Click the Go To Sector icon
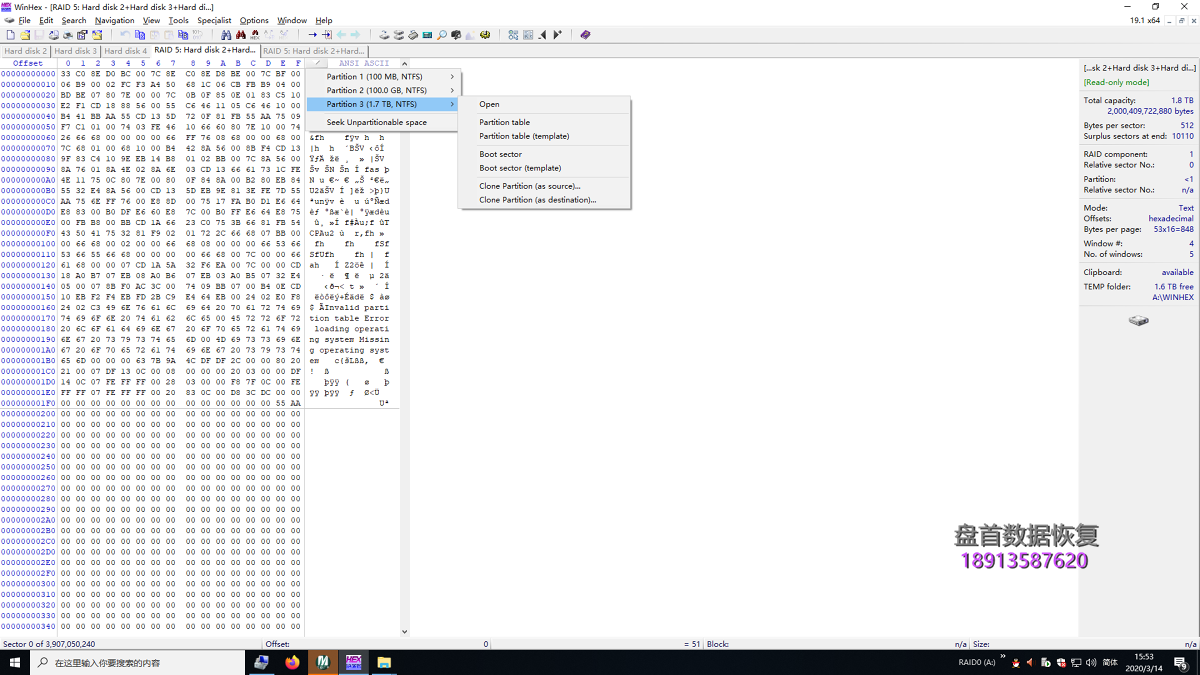 pyautogui.click(x=327, y=34)
